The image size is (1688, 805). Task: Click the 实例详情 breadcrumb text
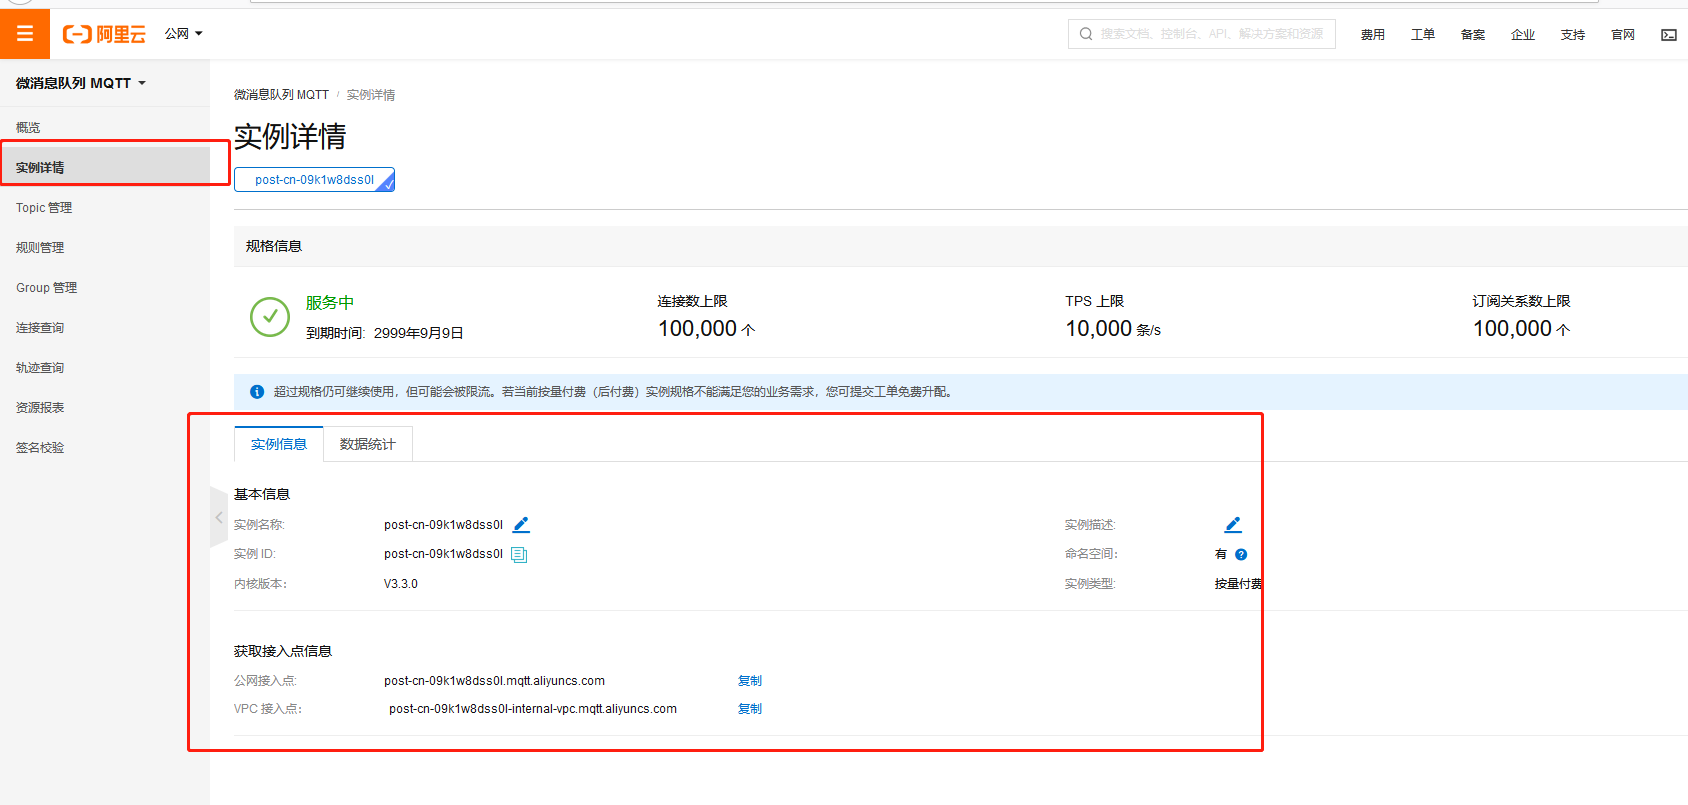(x=371, y=95)
